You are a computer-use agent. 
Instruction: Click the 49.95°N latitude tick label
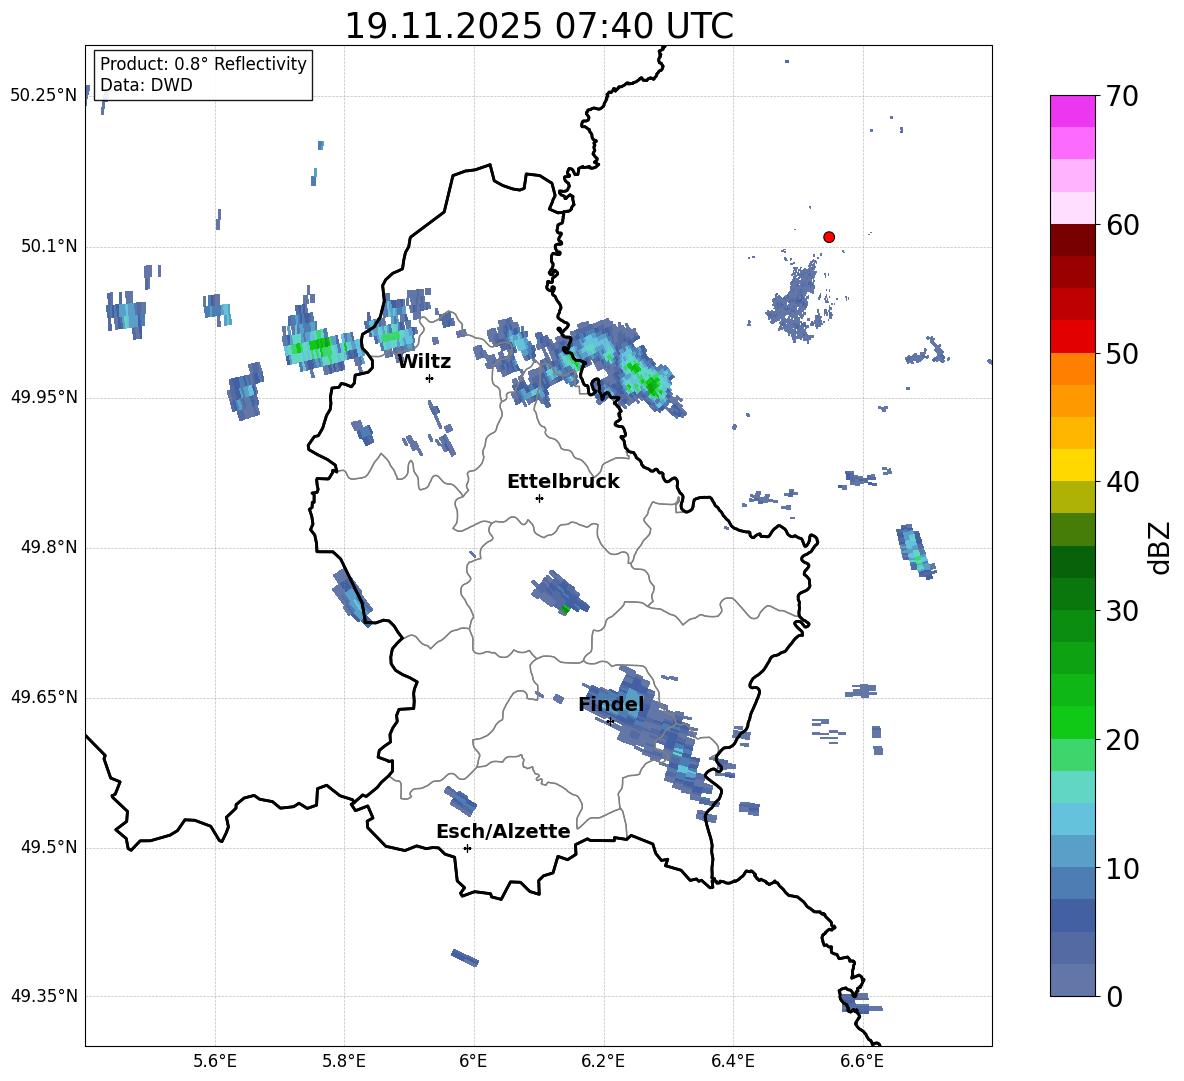click(x=43, y=397)
